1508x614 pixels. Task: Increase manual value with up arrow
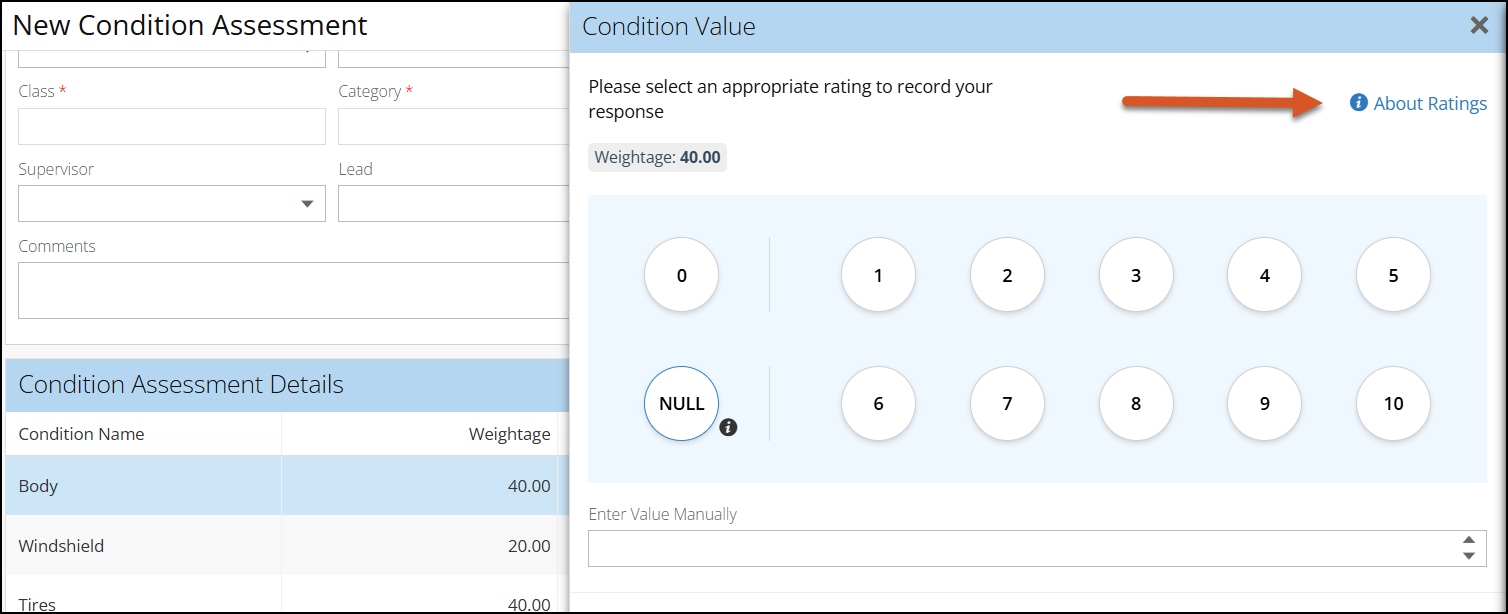click(x=1468, y=540)
